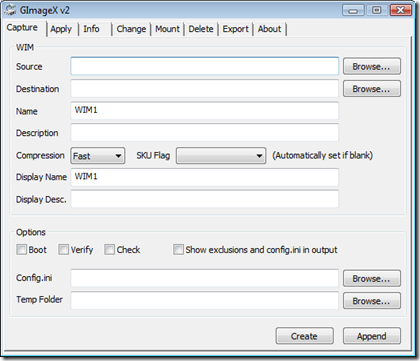Viewport: 420px width, 361px height.
Task: Close the GImageX window
Action: [x=400, y=10]
